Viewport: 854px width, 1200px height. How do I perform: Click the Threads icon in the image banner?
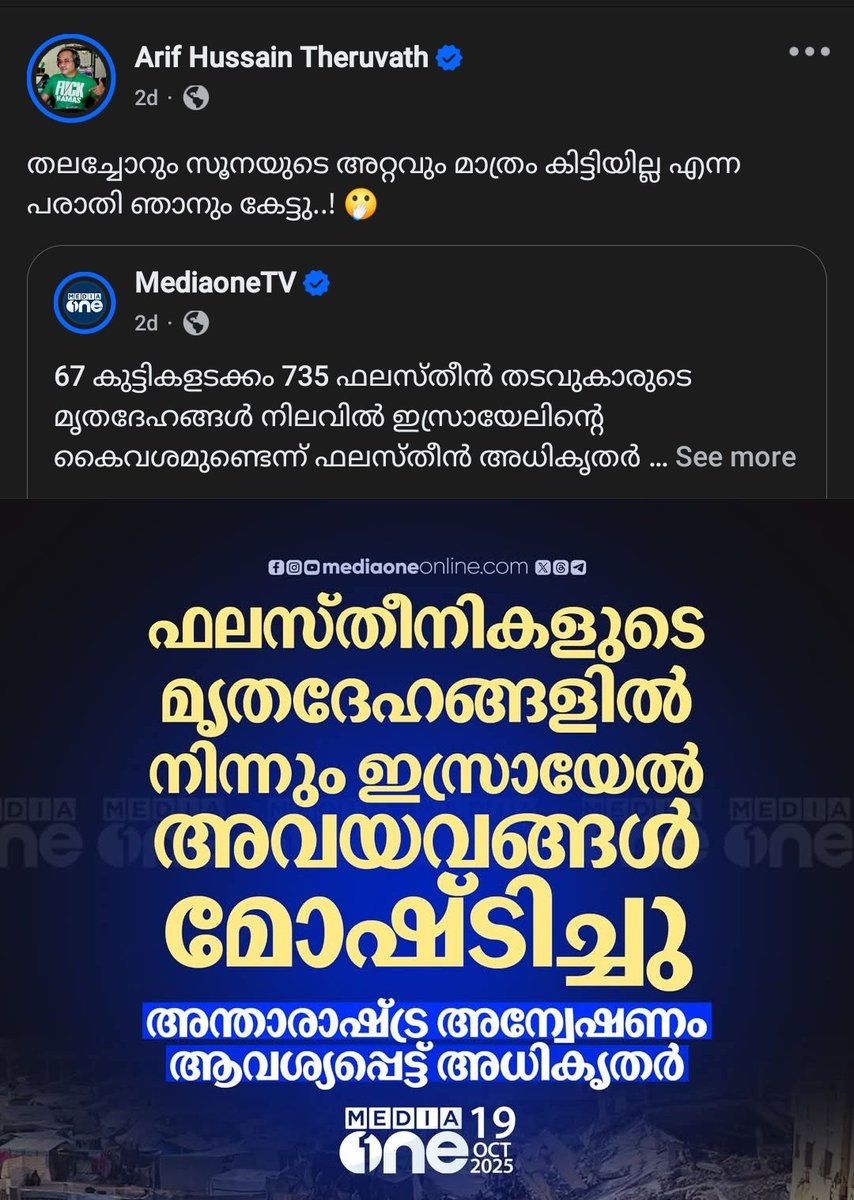tap(560, 567)
